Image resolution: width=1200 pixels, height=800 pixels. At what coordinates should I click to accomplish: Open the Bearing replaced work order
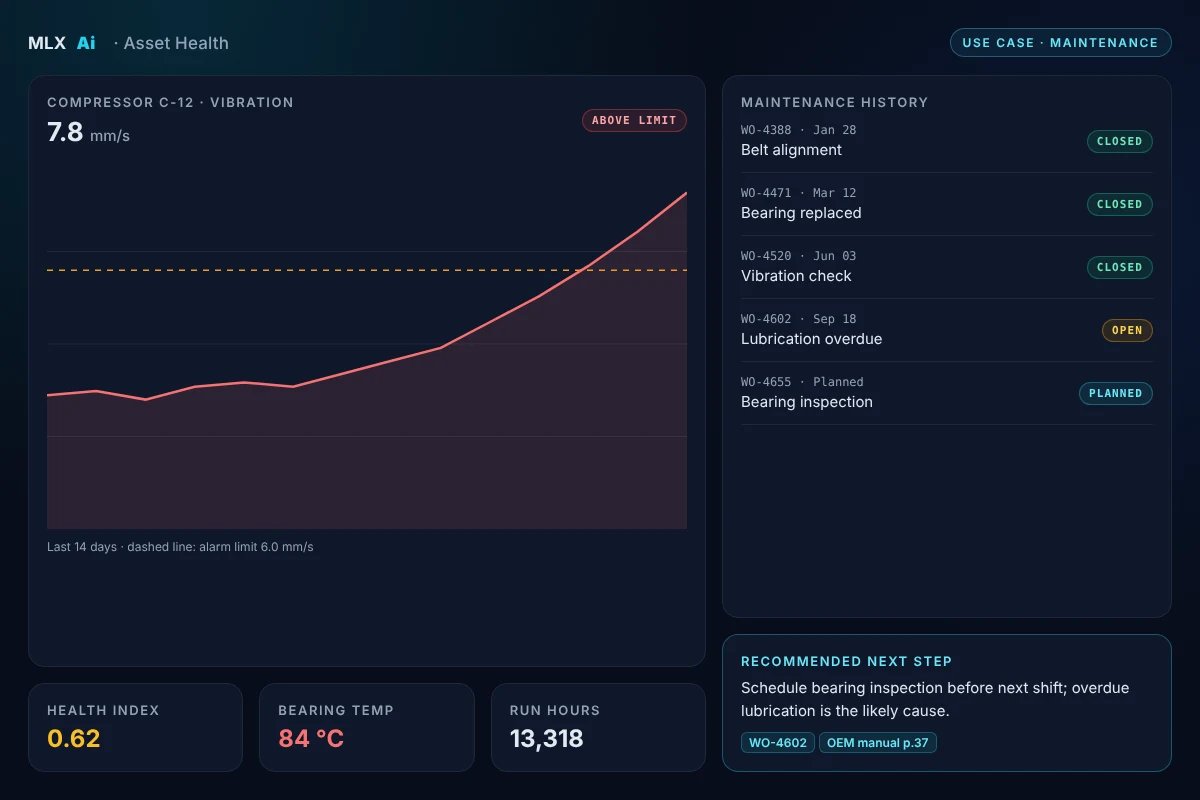tap(946, 204)
